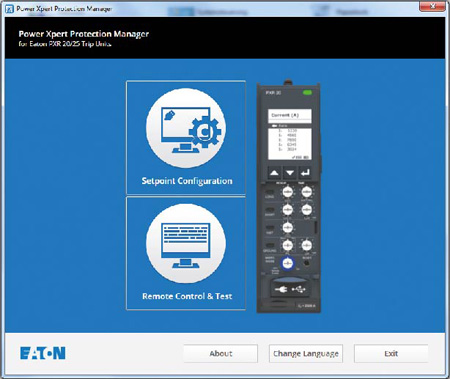Open the Remote Control & Test monitor icon
Screen dimensions: 450x379
(x=186, y=244)
